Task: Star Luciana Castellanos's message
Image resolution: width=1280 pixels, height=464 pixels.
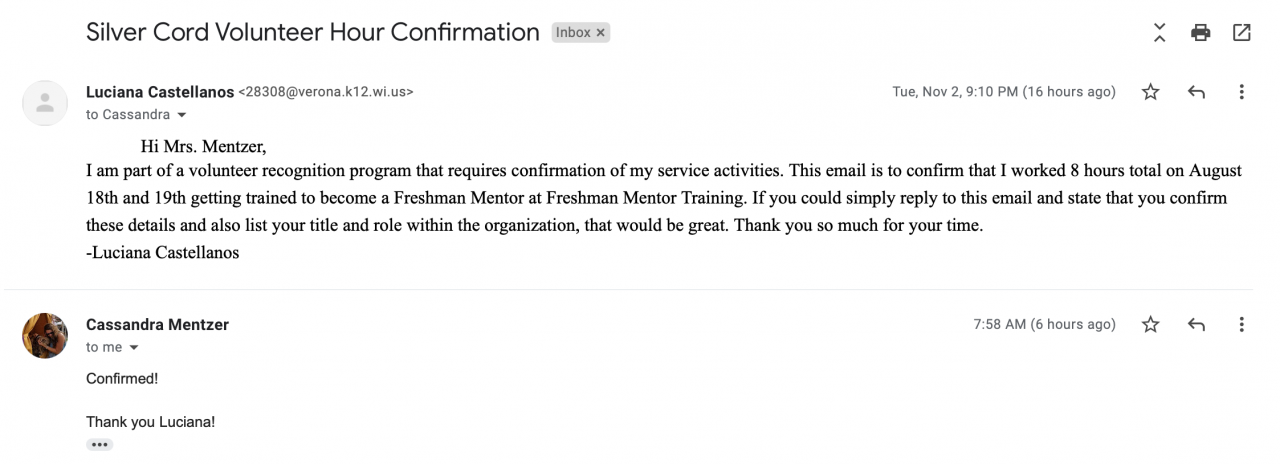Action: pyautogui.click(x=1151, y=92)
